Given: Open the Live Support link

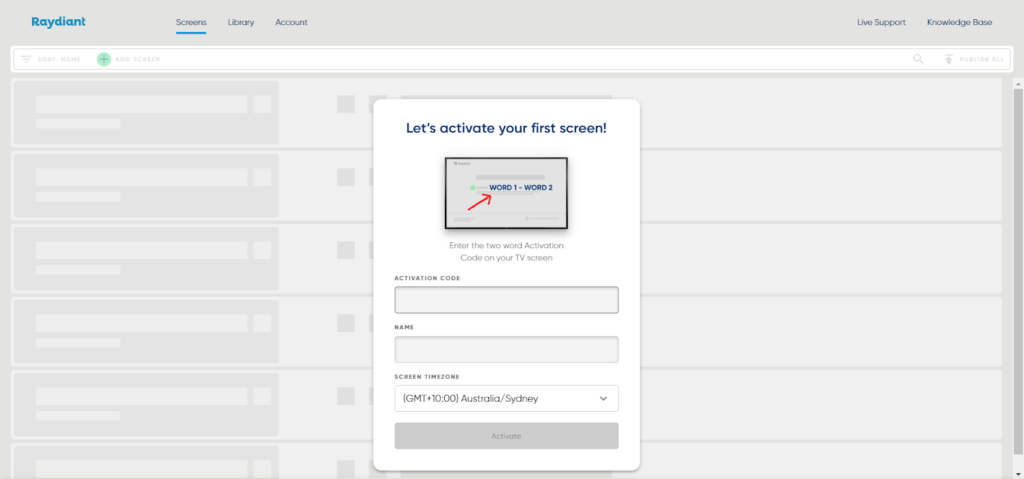Looking at the screenshot, I should click(x=881, y=22).
